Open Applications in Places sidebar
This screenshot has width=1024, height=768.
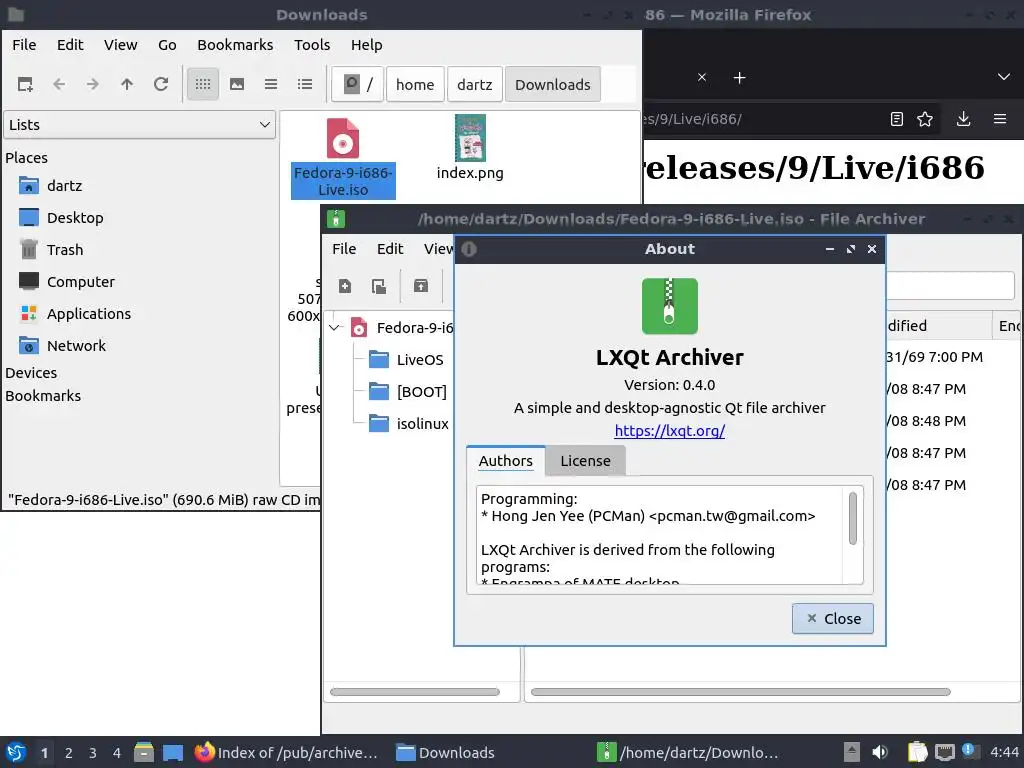75,313
